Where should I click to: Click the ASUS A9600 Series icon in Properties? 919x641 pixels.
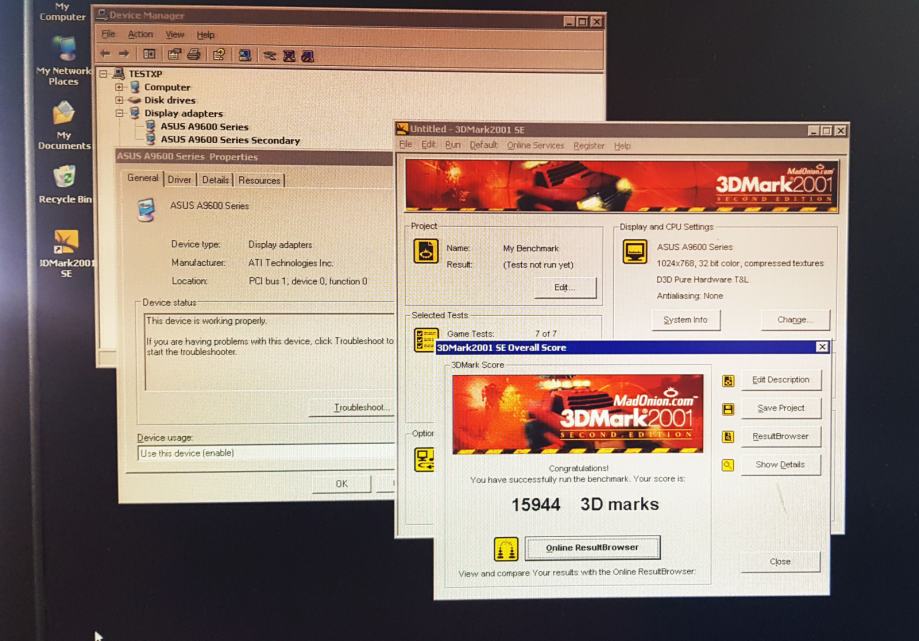[x=146, y=209]
